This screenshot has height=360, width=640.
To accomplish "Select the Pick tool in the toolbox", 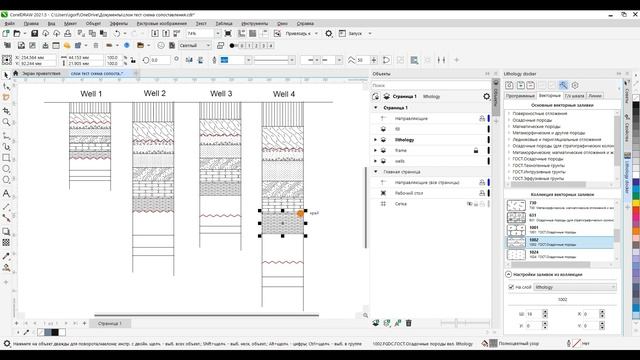I will point(6,76).
